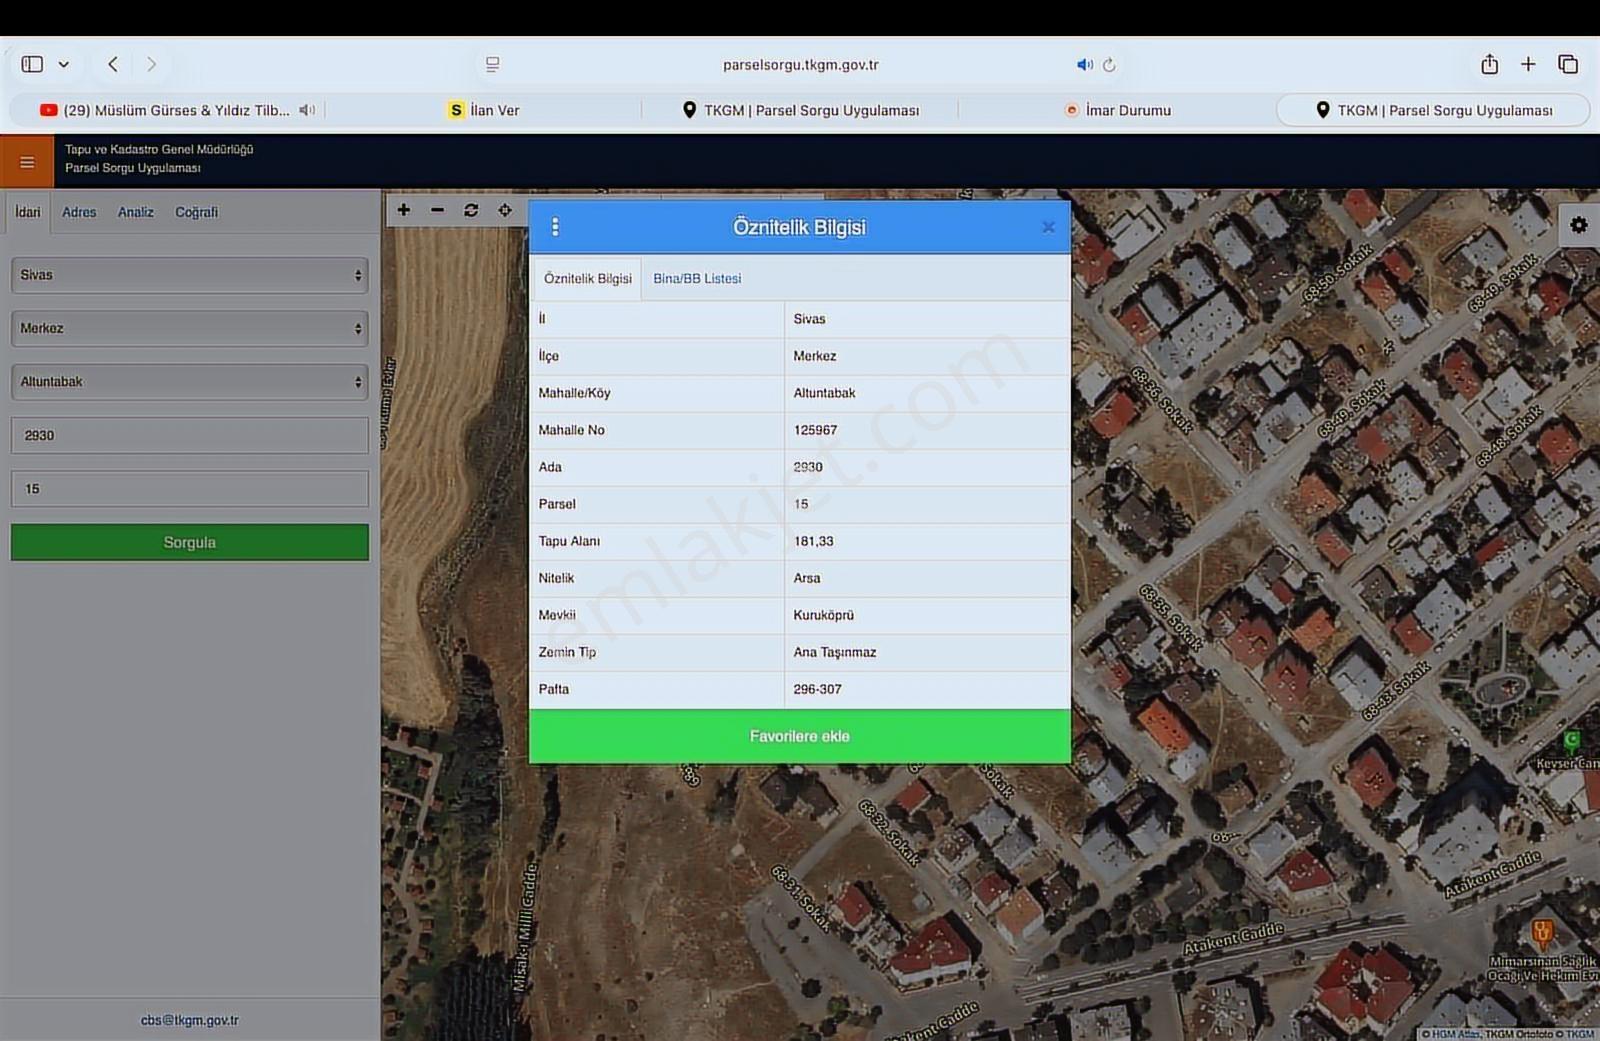Zoom in map with plus icon
Viewport: 1600px width, 1041px height.
404,210
